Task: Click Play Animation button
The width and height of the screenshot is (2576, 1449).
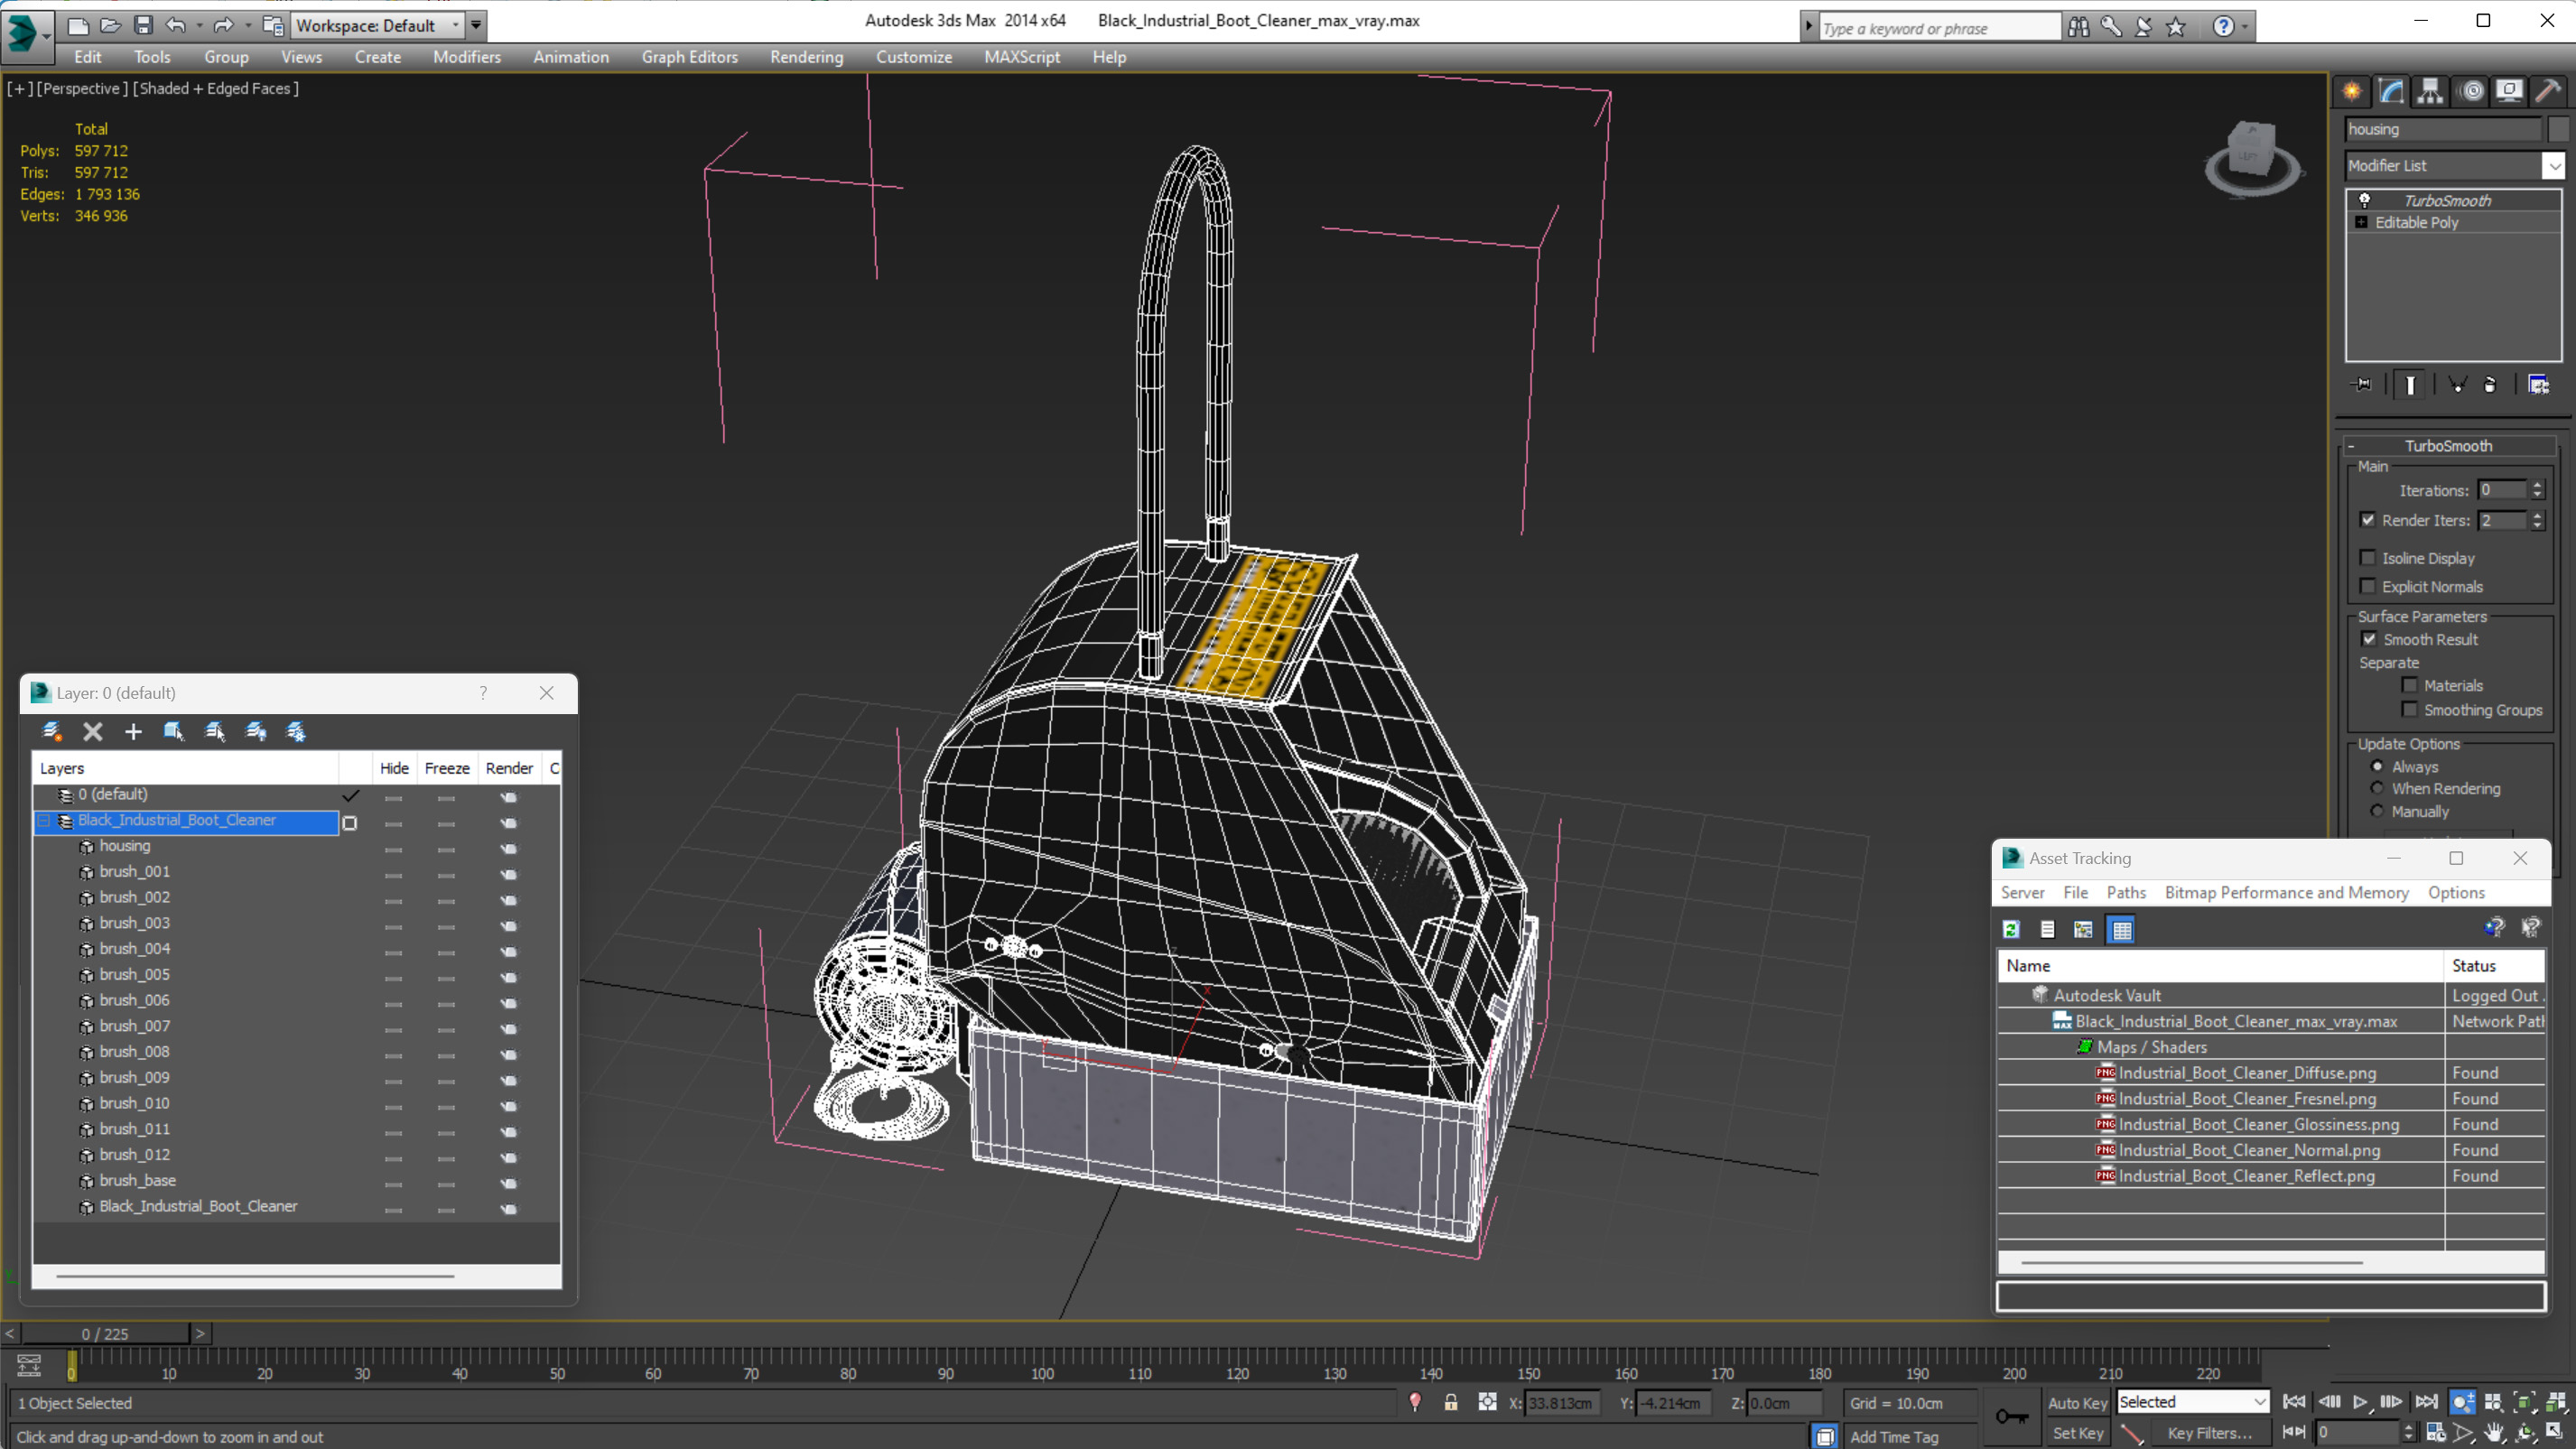Action: [x=2360, y=1402]
